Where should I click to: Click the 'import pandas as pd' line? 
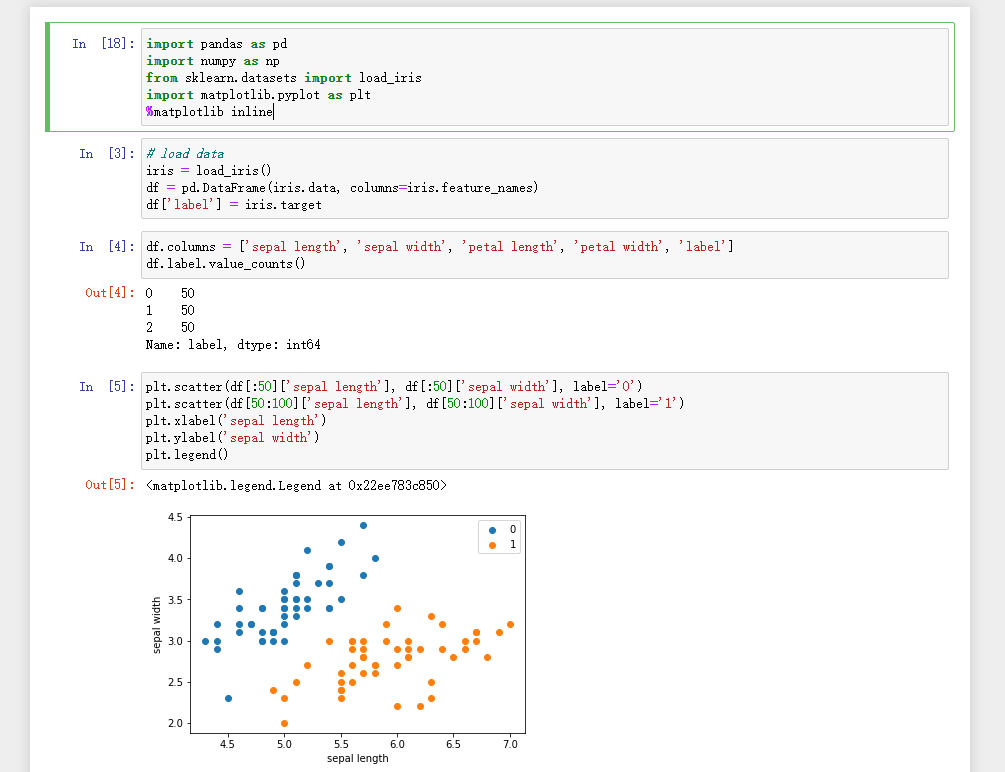tap(217, 44)
